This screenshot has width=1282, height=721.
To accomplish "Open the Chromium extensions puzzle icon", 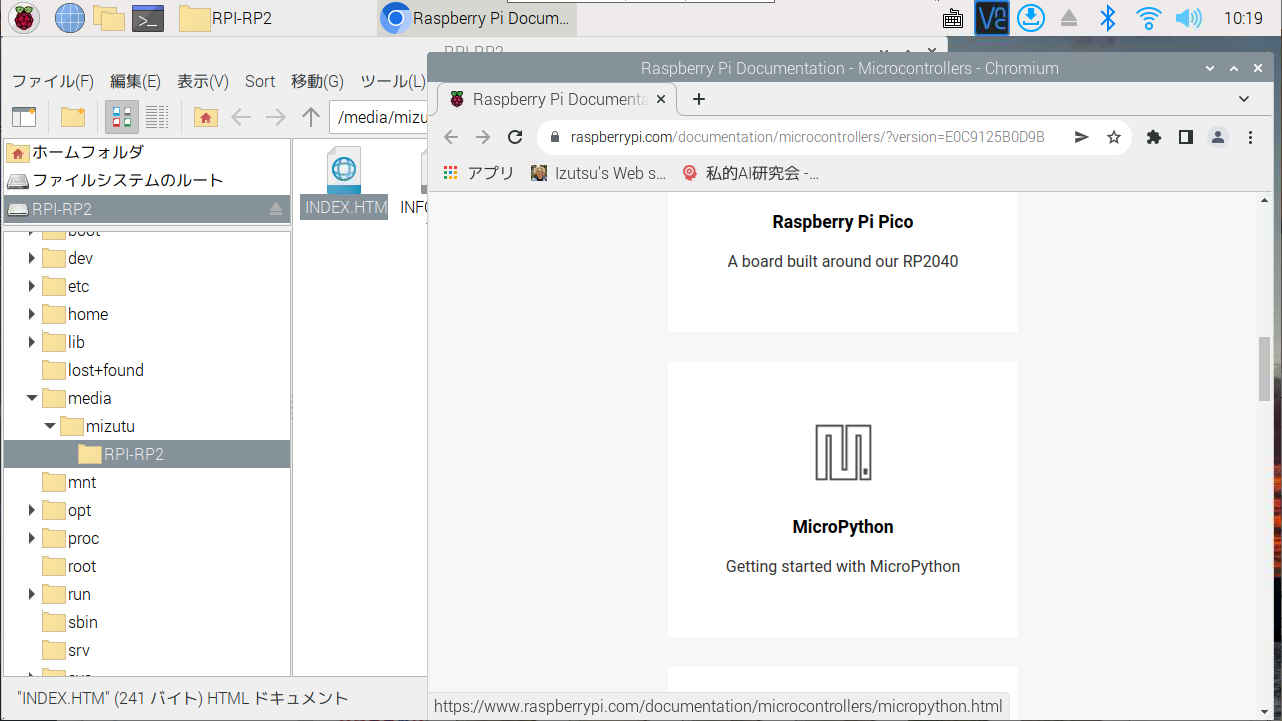I will click(x=1153, y=137).
